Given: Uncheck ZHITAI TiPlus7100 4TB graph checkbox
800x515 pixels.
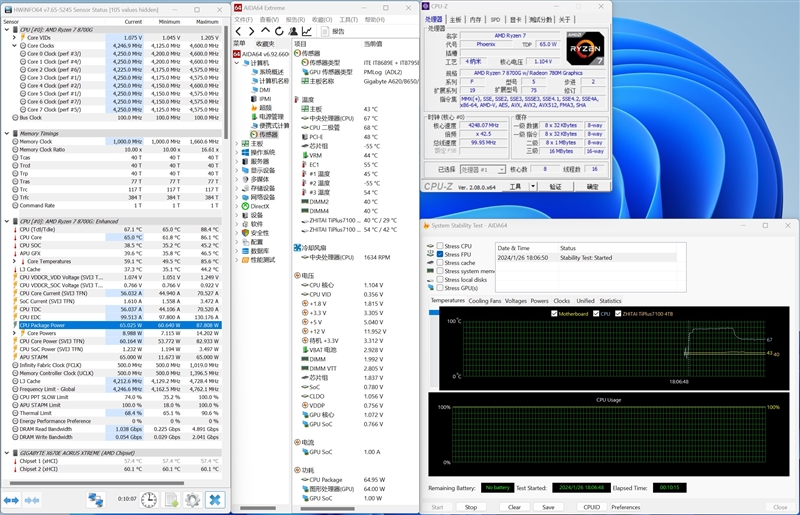Looking at the screenshot, I should coord(618,313).
